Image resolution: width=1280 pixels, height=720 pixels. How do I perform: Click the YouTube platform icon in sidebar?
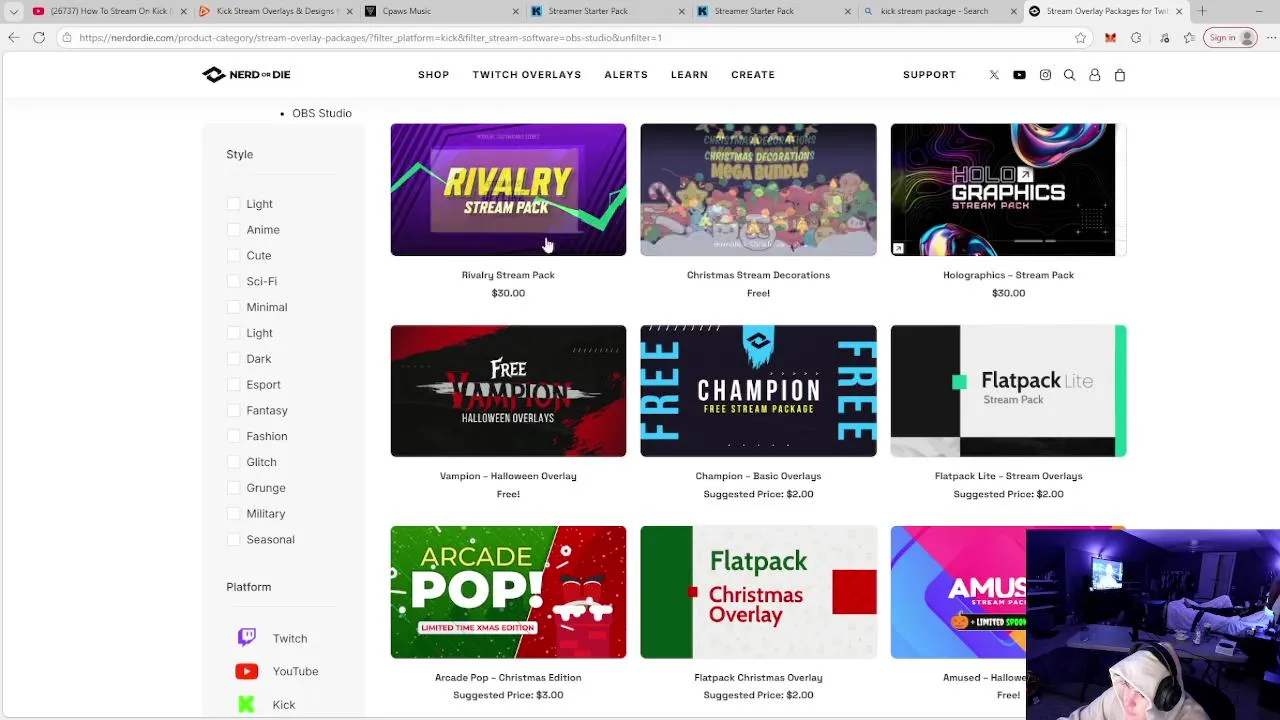pos(247,671)
